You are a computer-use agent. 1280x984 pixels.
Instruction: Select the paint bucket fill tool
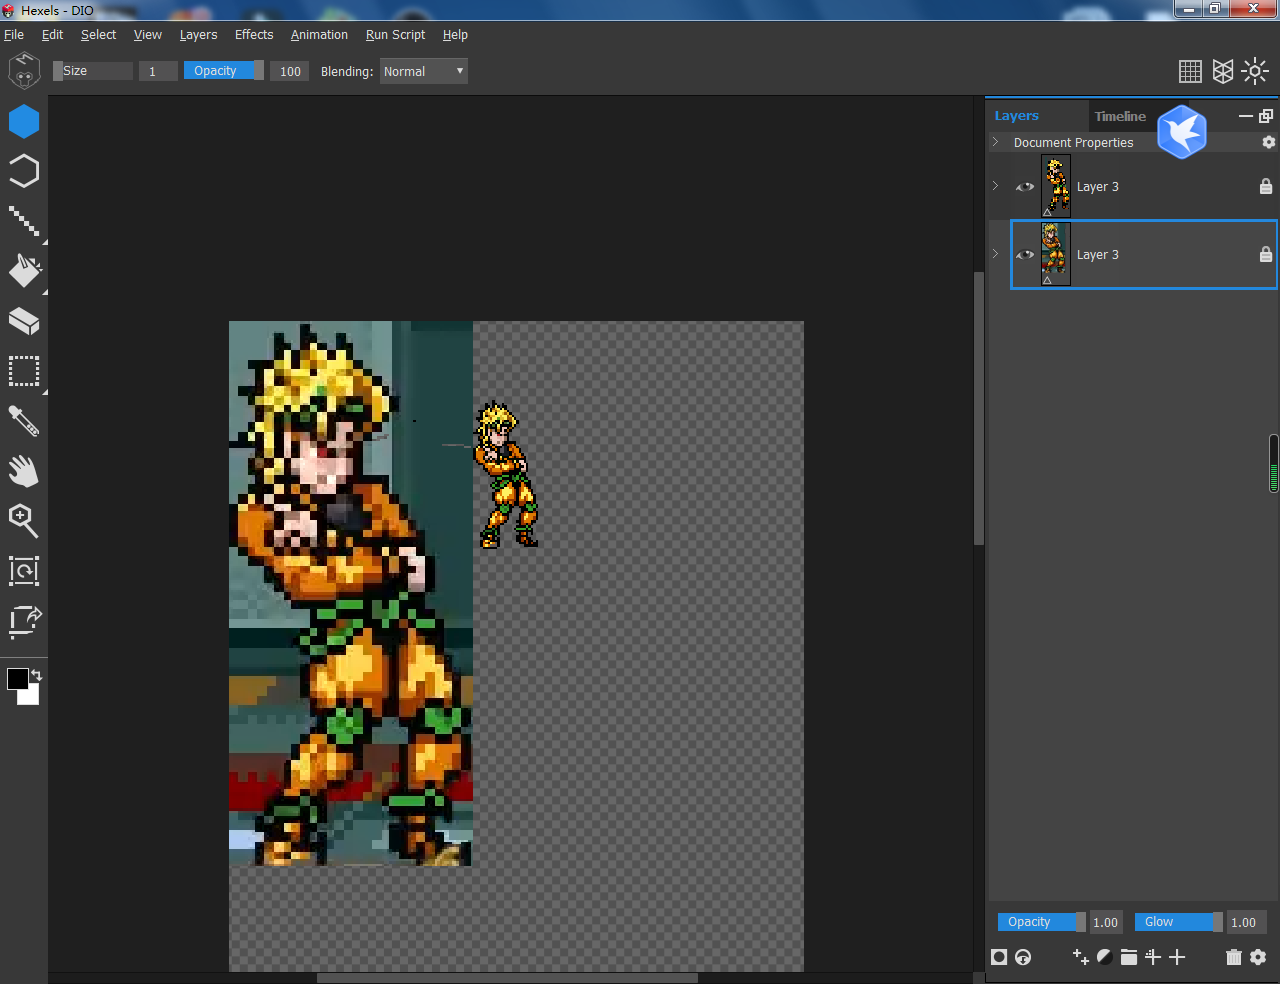(24, 270)
